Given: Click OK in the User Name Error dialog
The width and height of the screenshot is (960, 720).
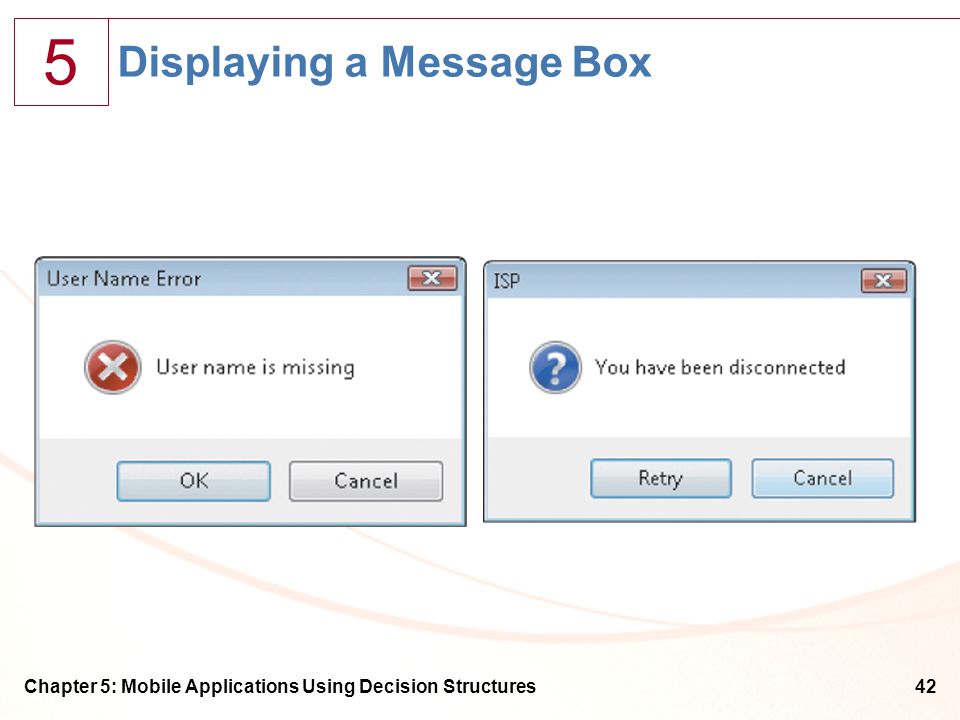Looking at the screenshot, I should click(193, 481).
